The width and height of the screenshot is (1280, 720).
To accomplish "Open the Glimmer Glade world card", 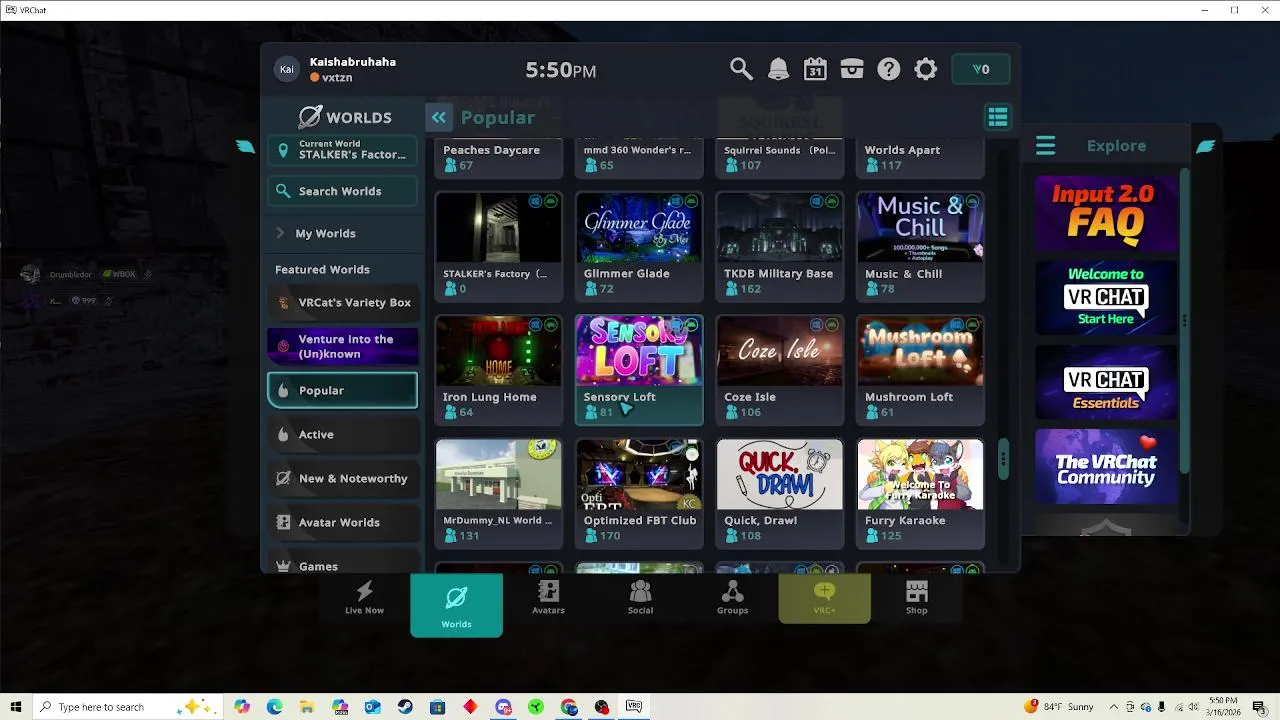I will click(639, 246).
